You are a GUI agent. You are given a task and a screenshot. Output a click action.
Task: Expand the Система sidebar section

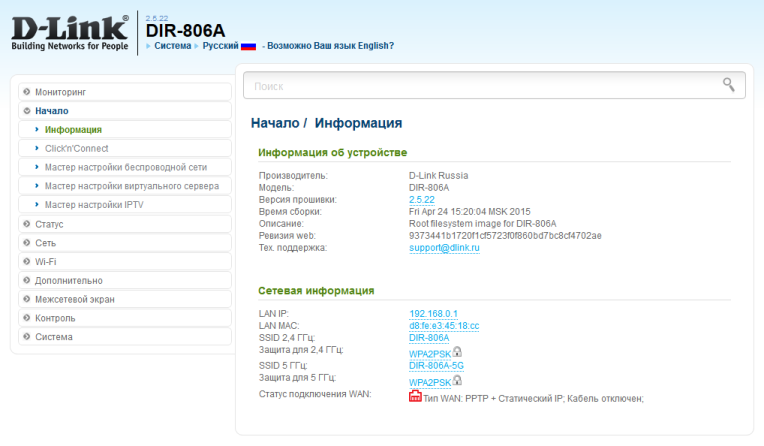tap(125, 337)
